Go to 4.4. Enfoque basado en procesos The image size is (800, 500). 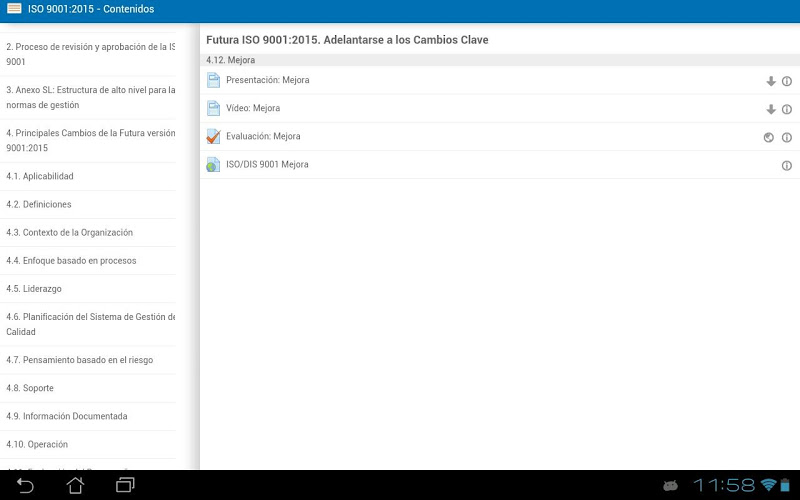[88, 261]
